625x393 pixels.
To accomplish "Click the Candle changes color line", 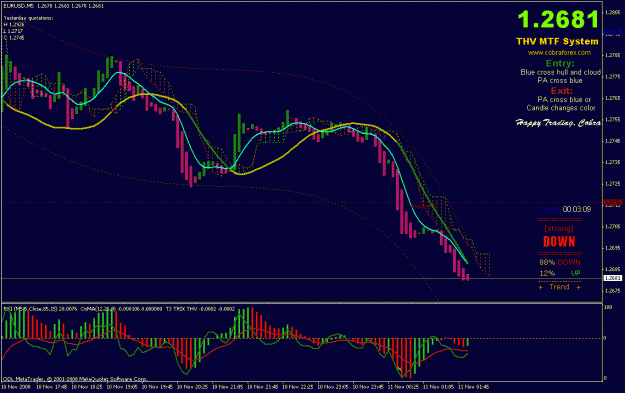I will 561,108.
